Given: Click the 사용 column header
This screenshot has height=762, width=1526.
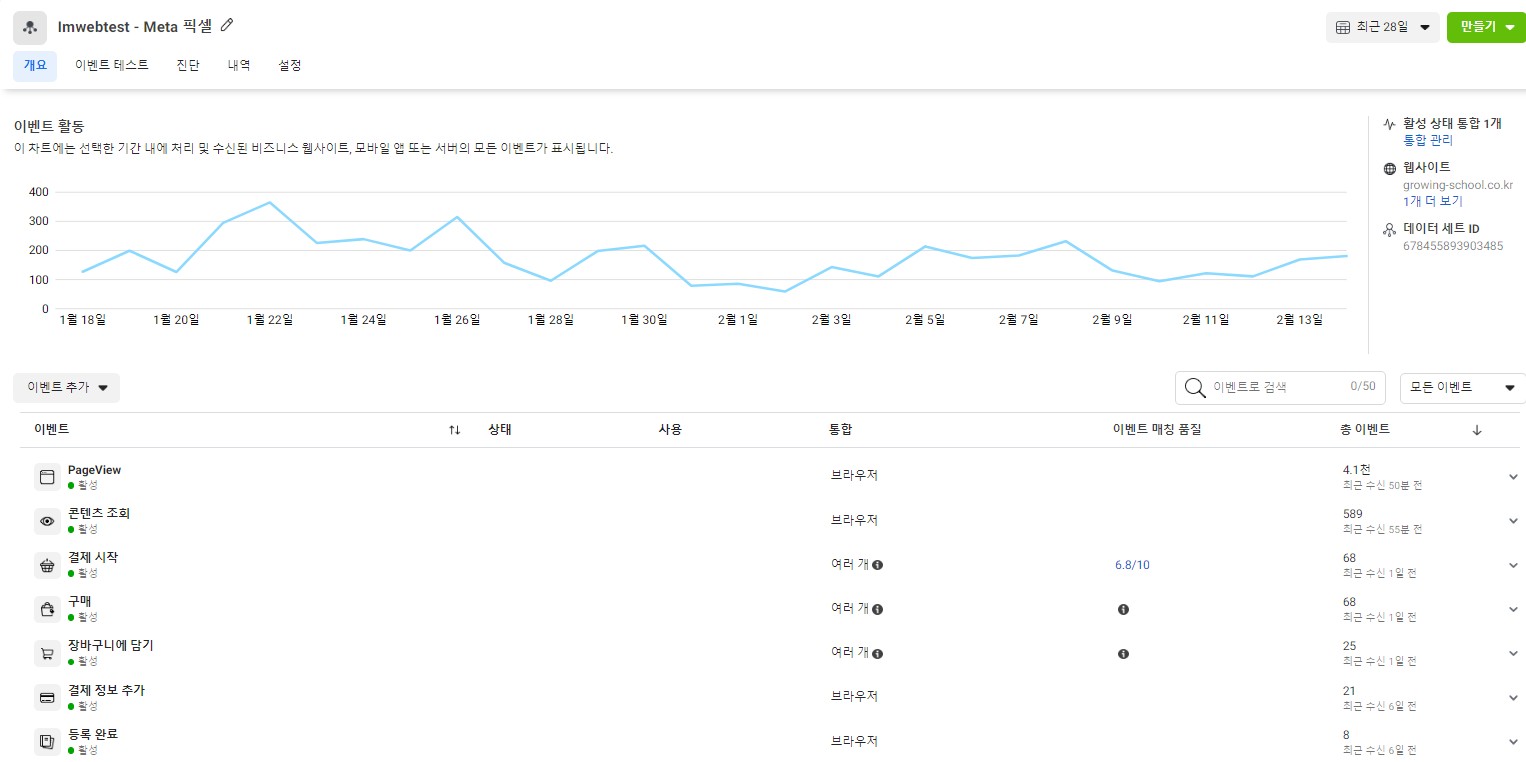Looking at the screenshot, I should pos(670,430).
